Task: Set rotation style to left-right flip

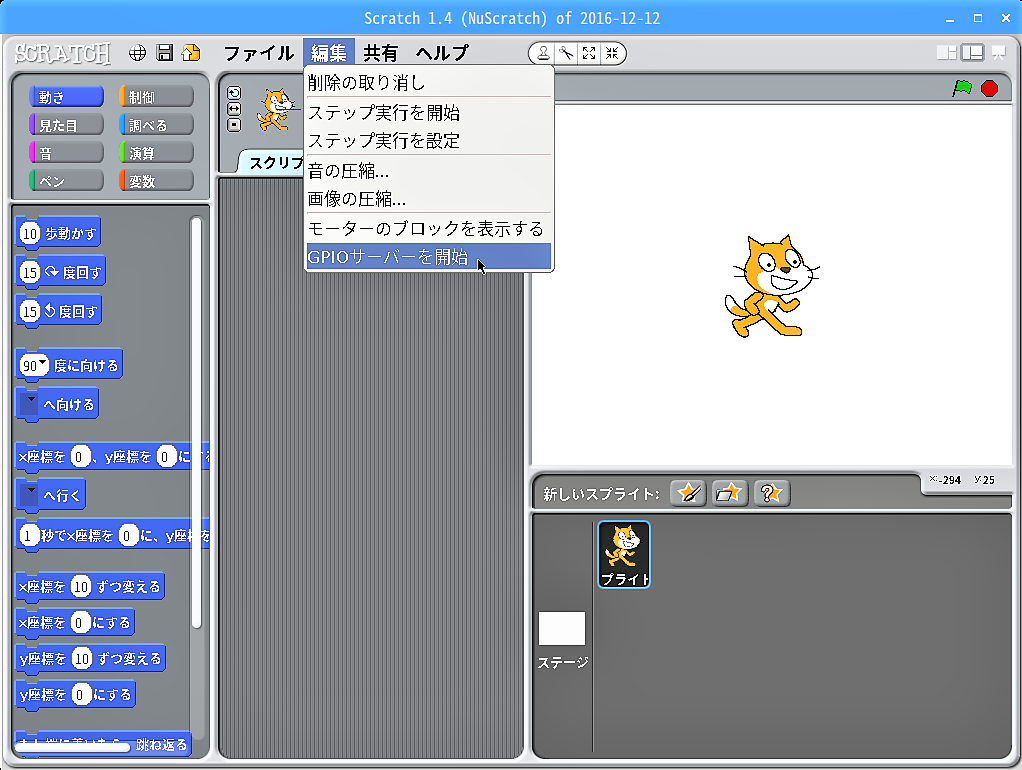Action: (234, 108)
